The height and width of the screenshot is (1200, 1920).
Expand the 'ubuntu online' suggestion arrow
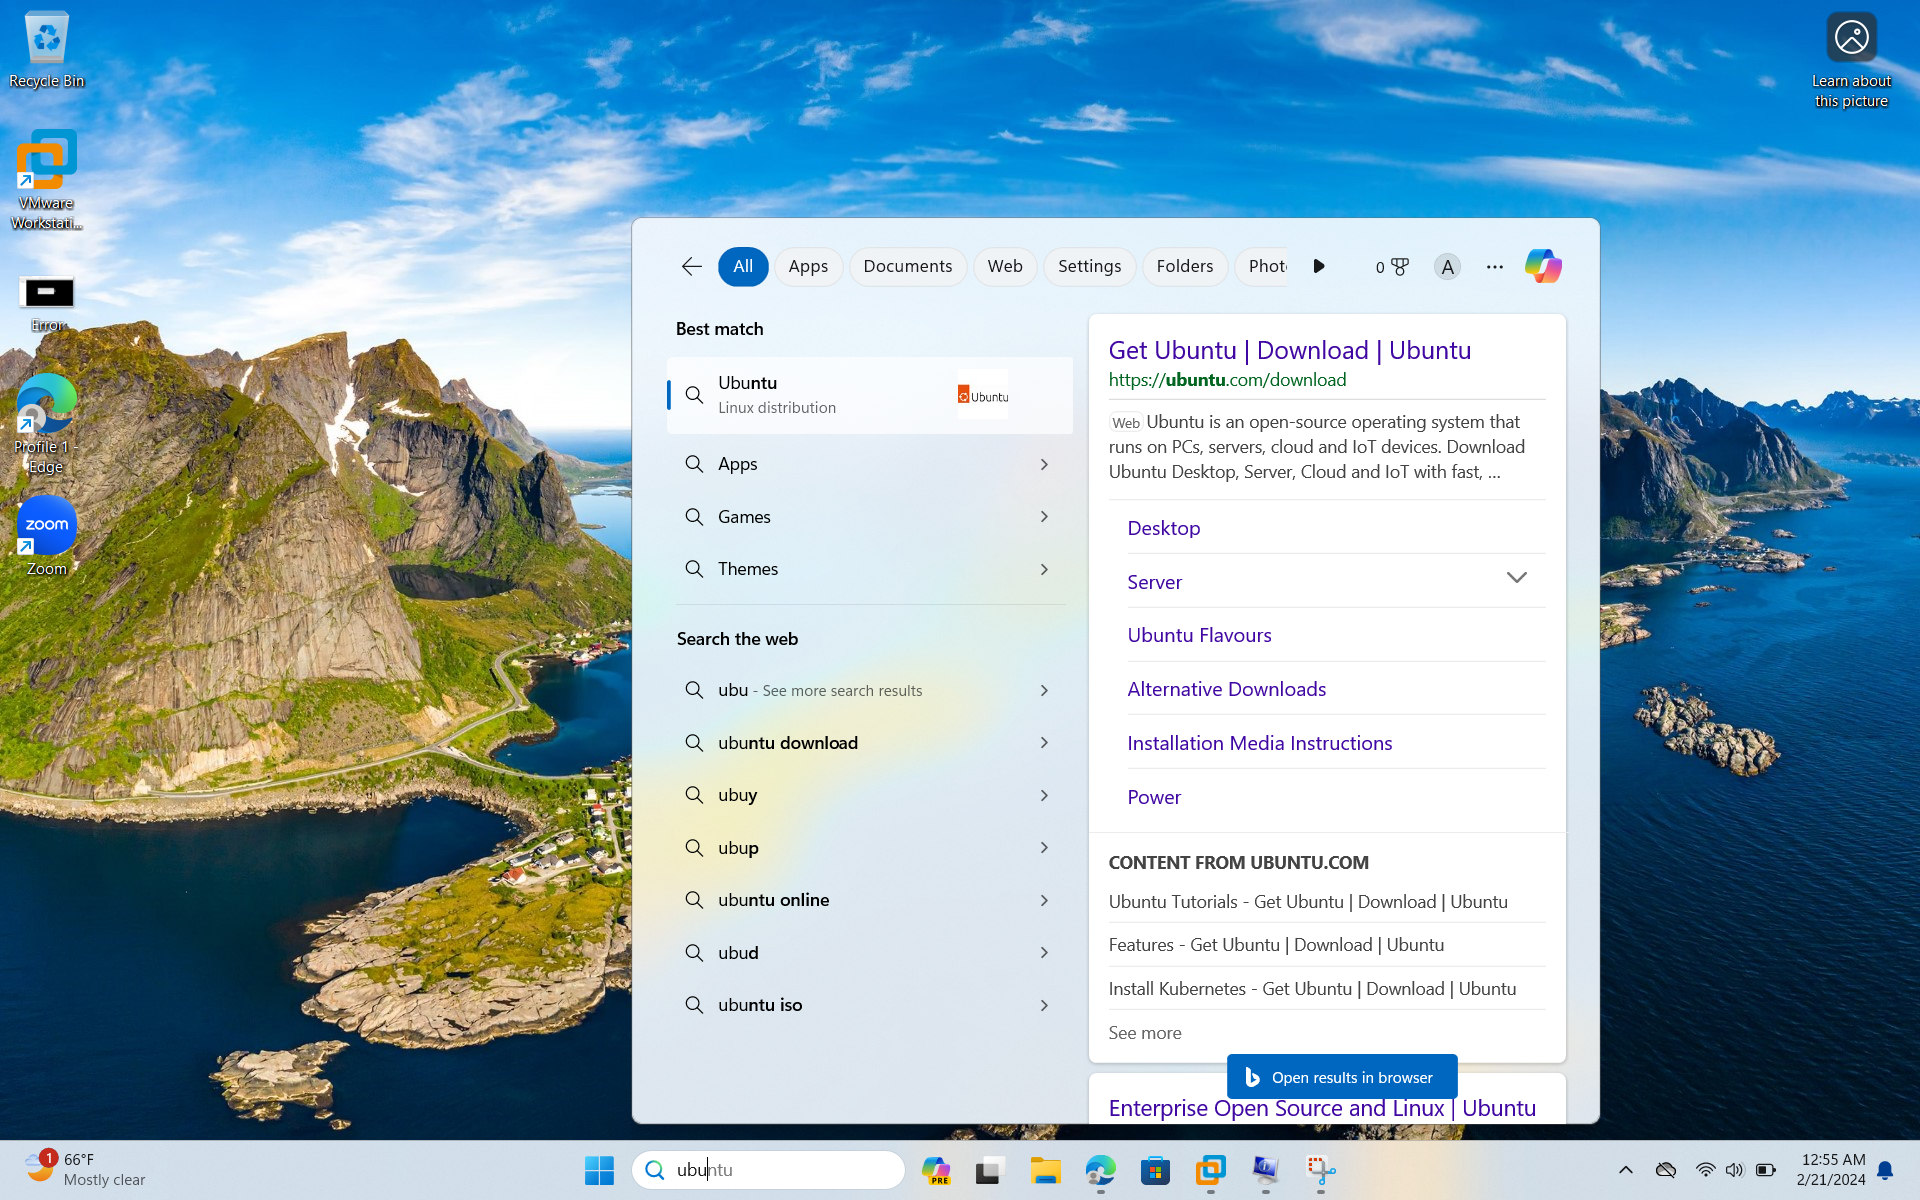[x=1044, y=900]
